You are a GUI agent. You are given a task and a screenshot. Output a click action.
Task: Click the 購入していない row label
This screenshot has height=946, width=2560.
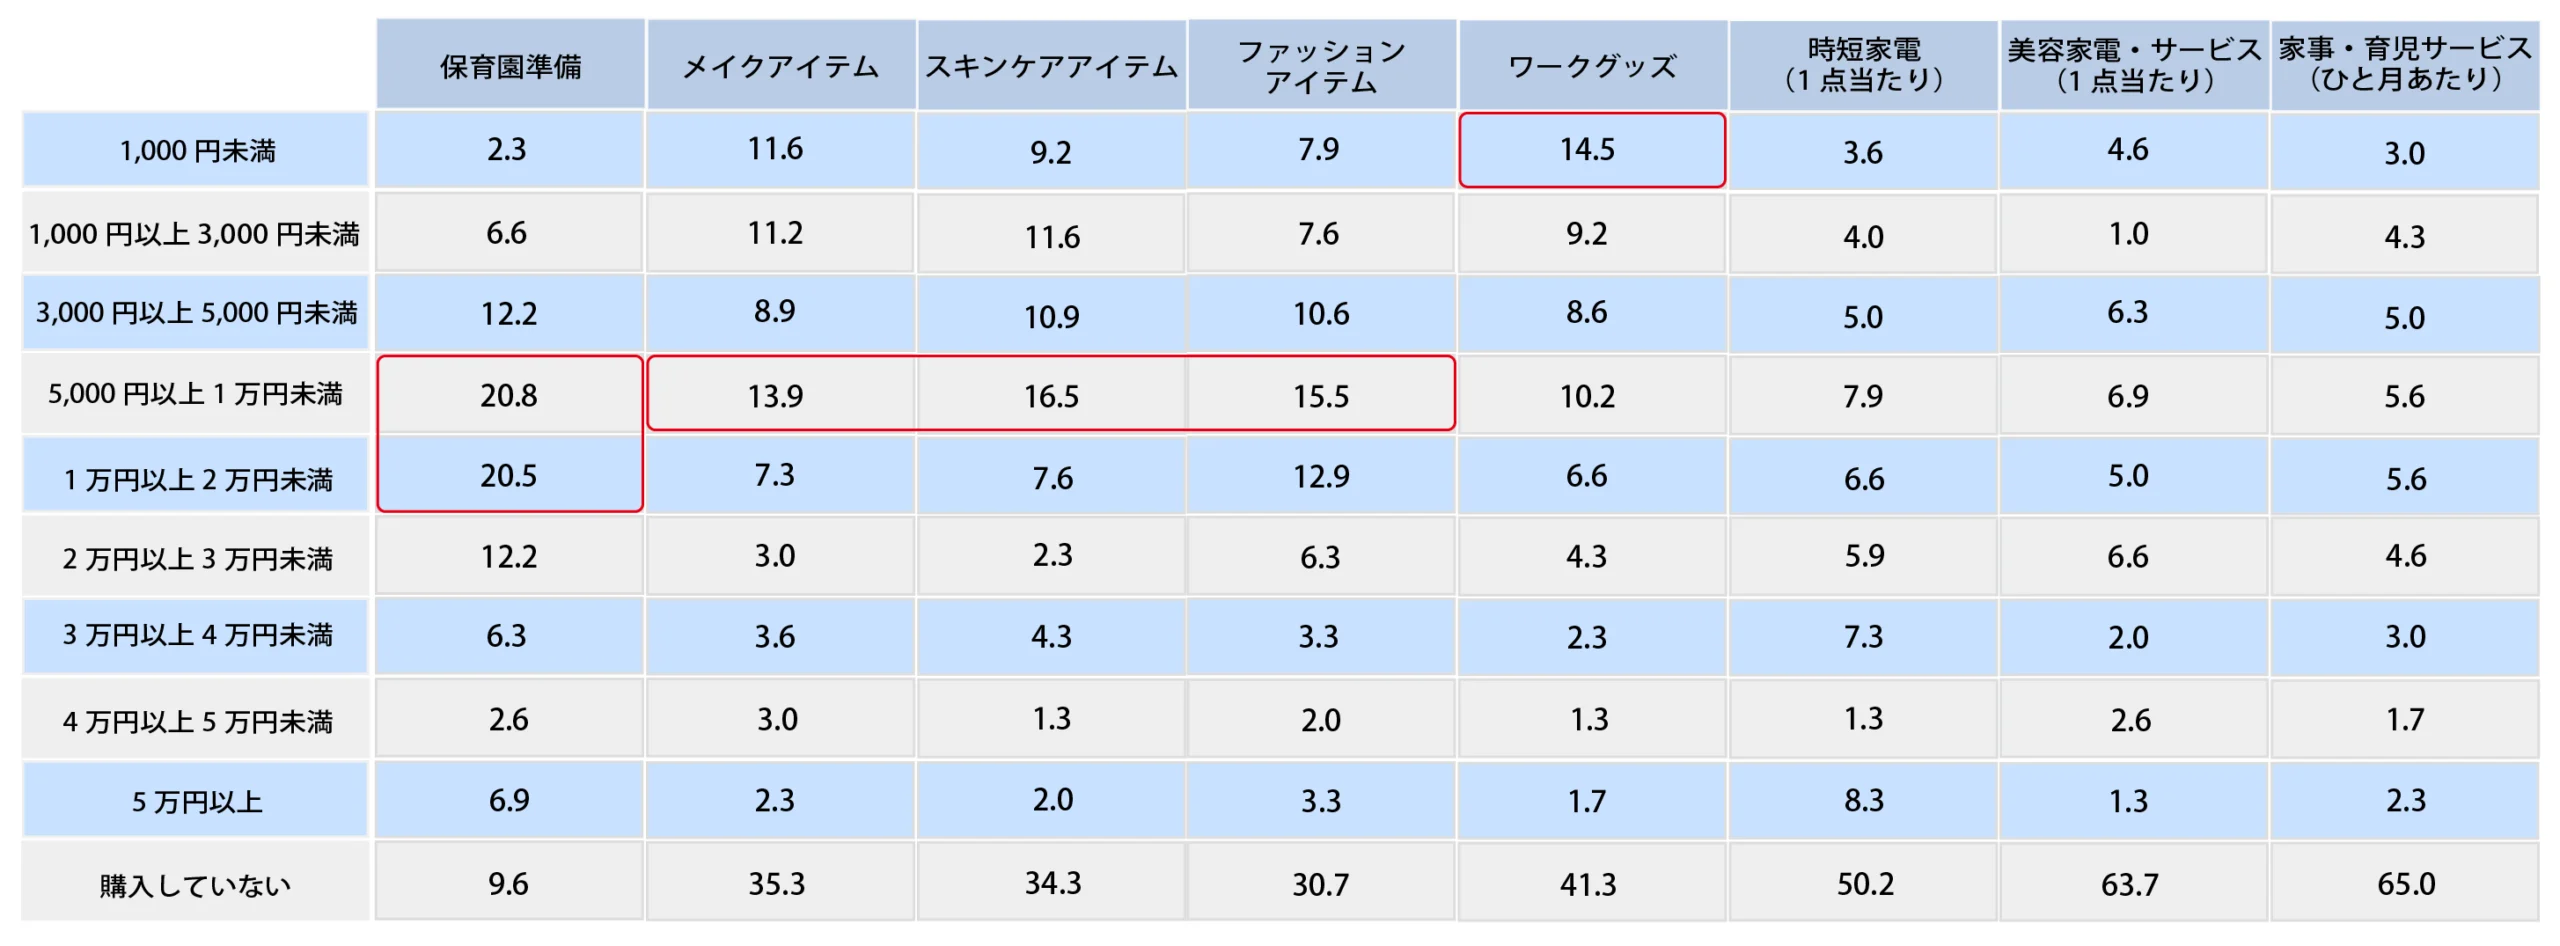(x=196, y=884)
